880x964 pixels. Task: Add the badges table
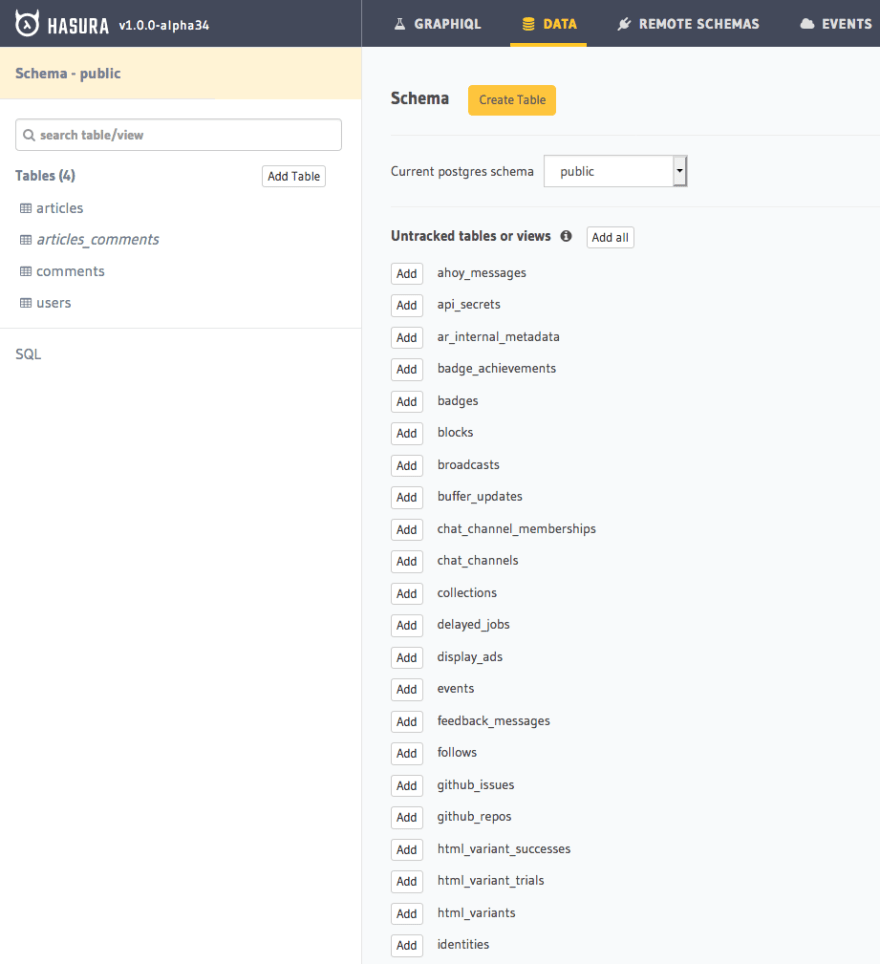pos(406,401)
